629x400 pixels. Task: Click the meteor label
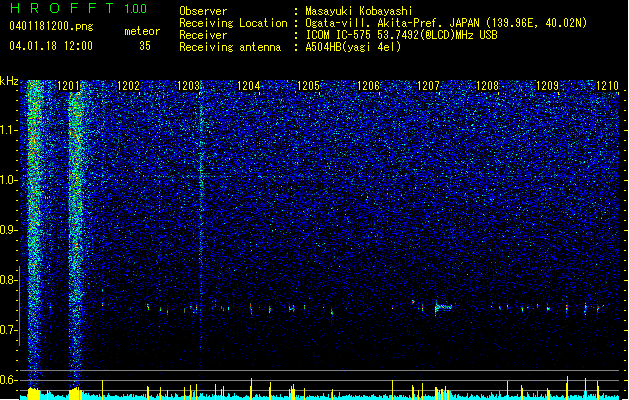[142, 31]
